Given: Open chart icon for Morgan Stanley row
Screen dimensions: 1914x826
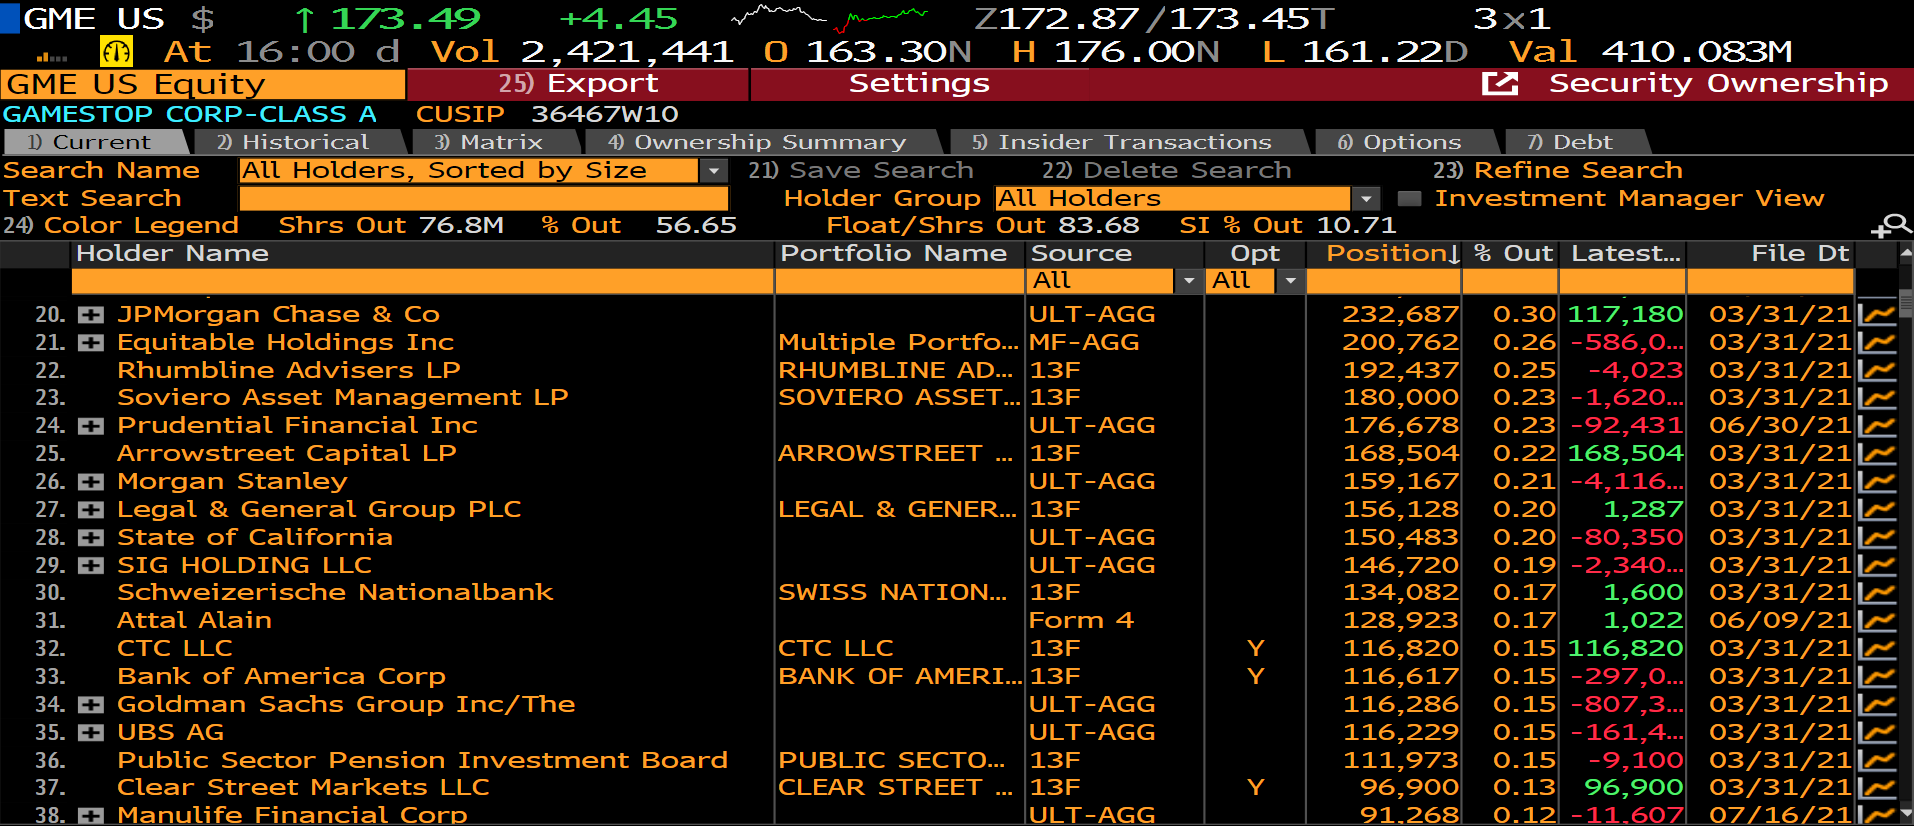Looking at the screenshot, I should tap(1877, 482).
